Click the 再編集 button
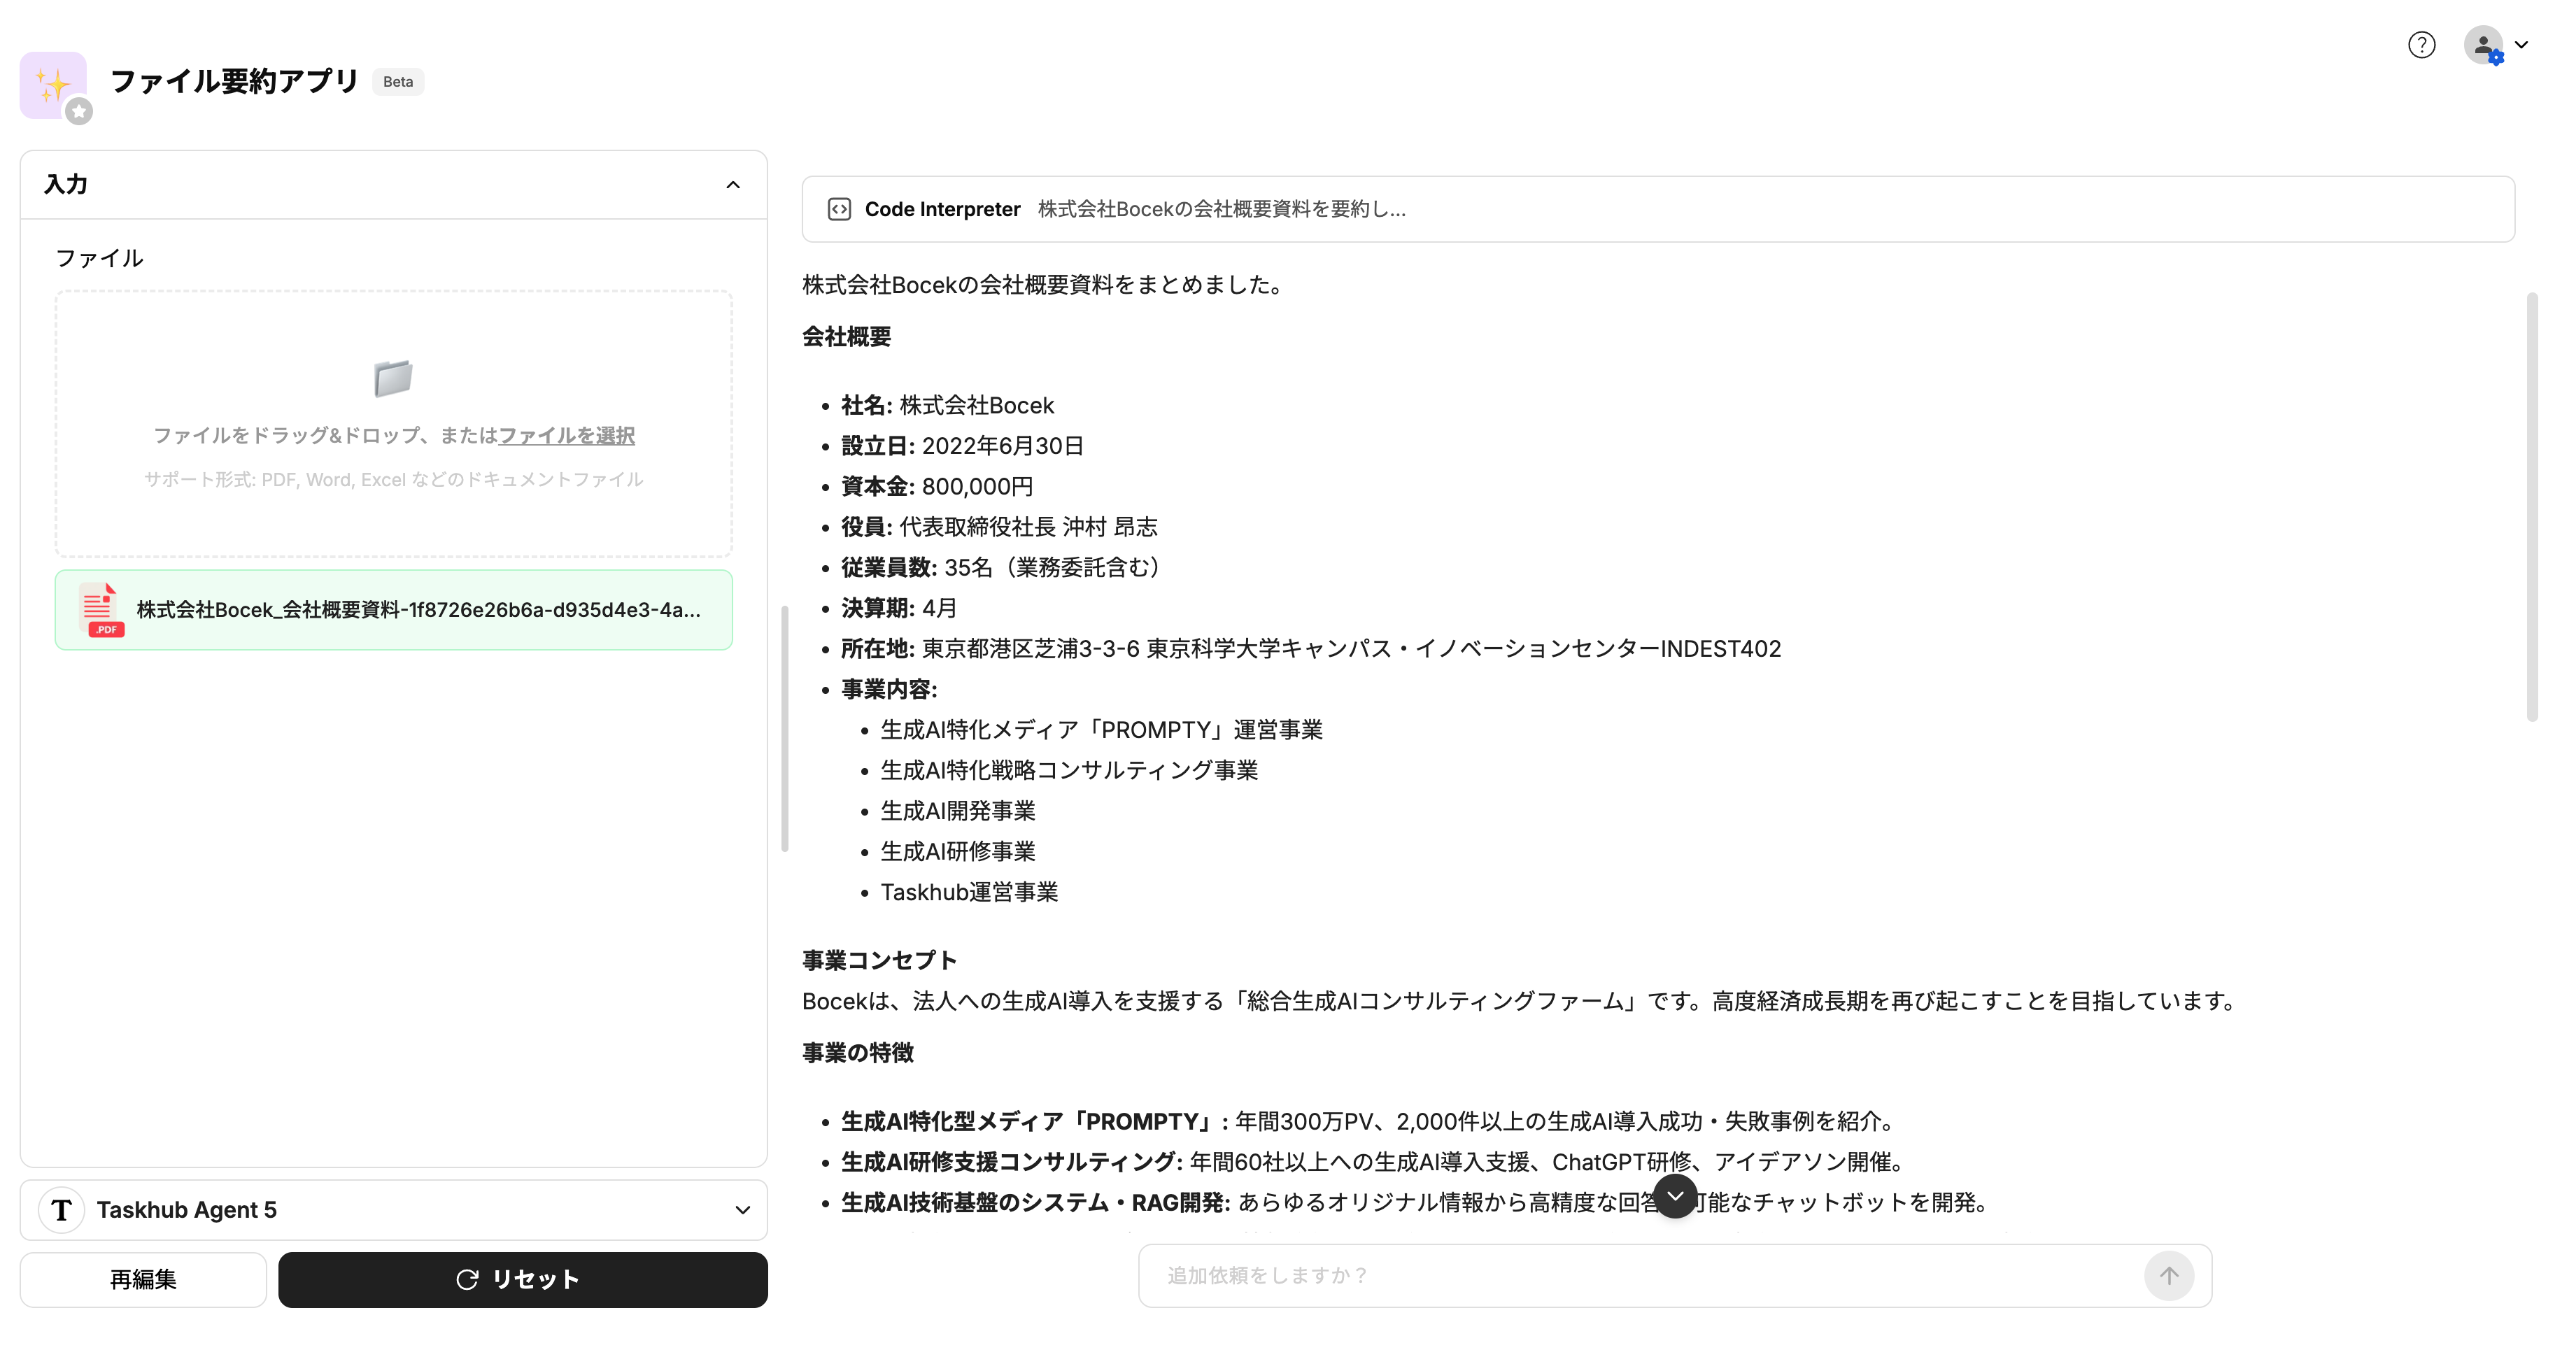The width and height of the screenshot is (2576, 1350). 143,1279
